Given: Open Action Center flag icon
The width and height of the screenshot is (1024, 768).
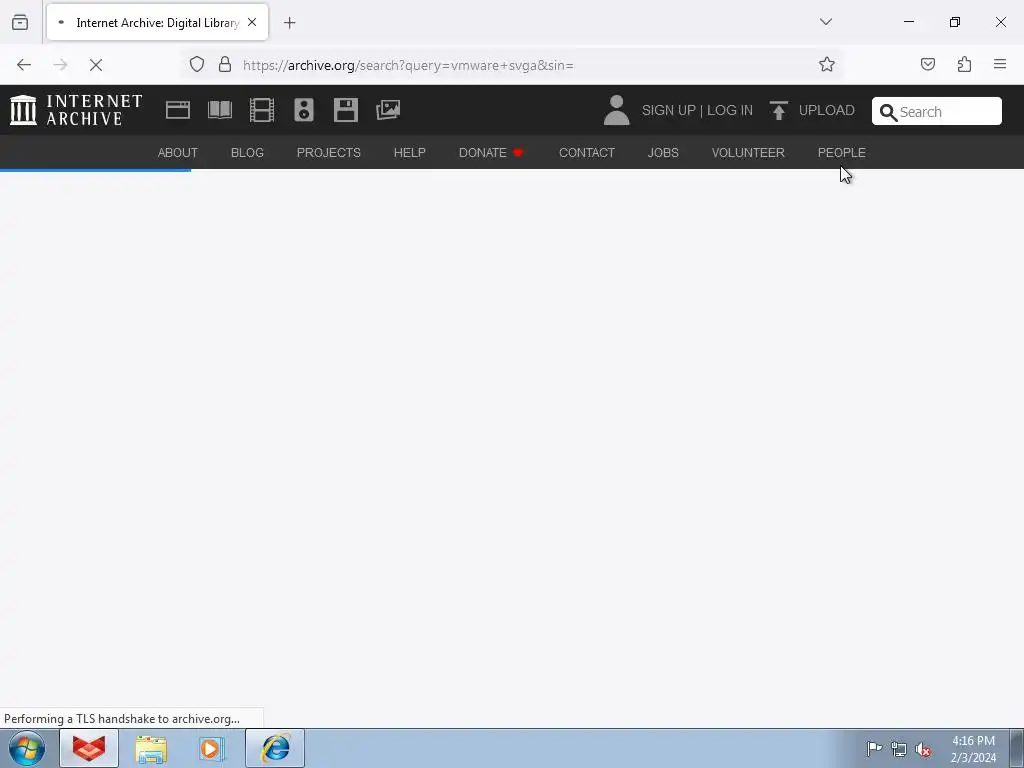Looking at the screenshot, I should [874, 749].
